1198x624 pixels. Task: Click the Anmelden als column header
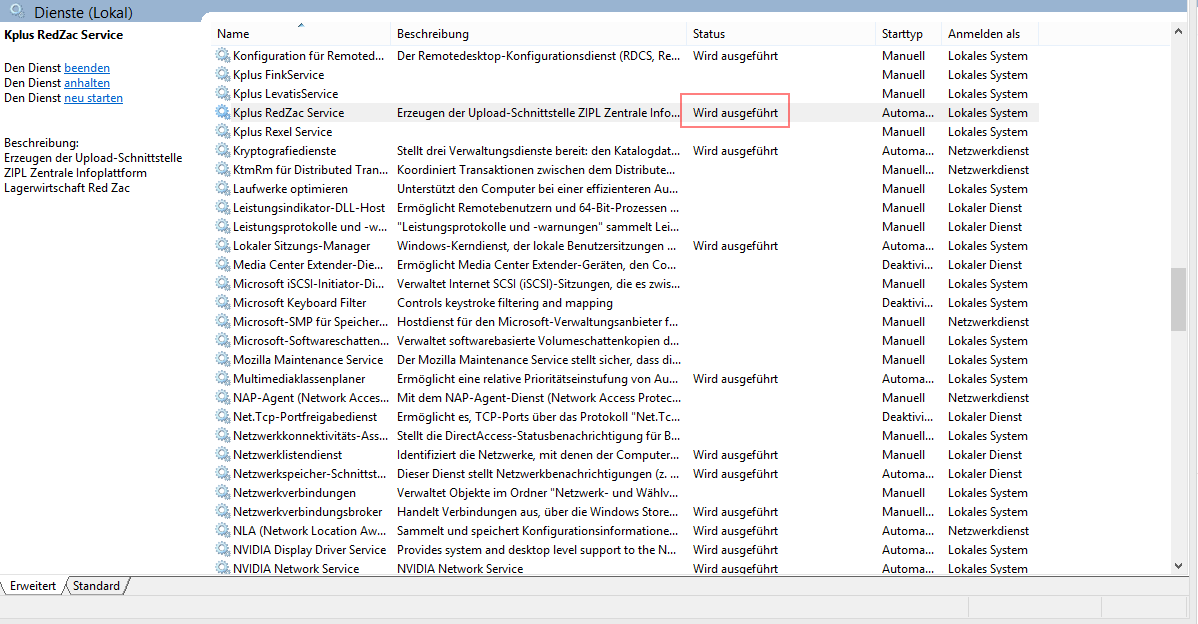[984, 34]
